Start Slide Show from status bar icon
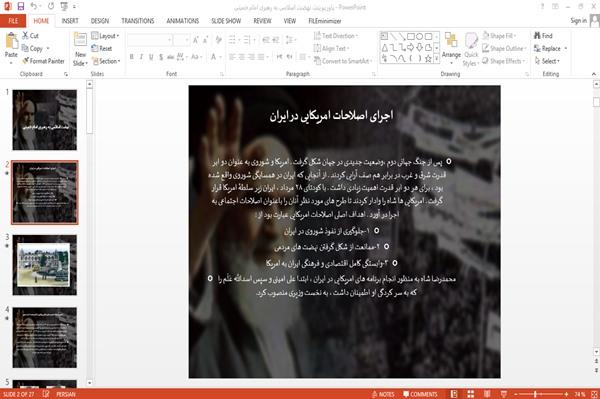 (504, 394)
